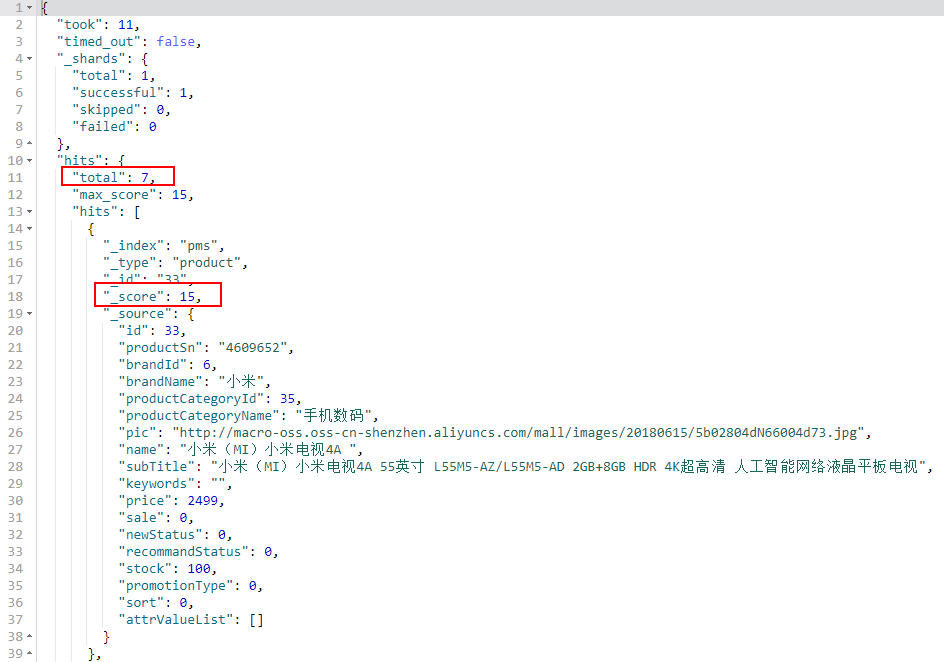Click the "promotionType": 0 line
The image size is (944, 662).
click(x=191, y=586)
